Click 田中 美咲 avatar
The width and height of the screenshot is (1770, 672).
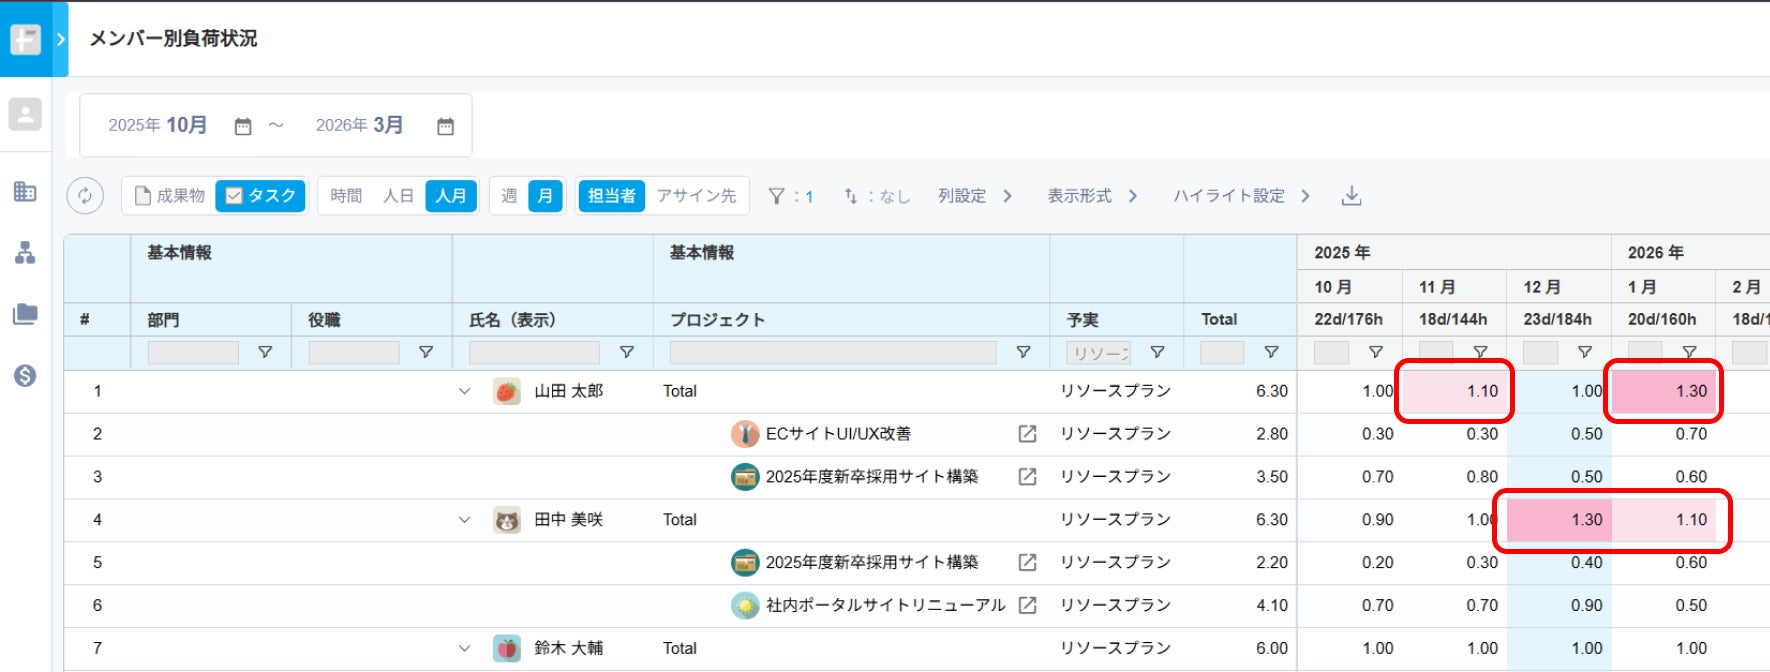pos(507,520)
